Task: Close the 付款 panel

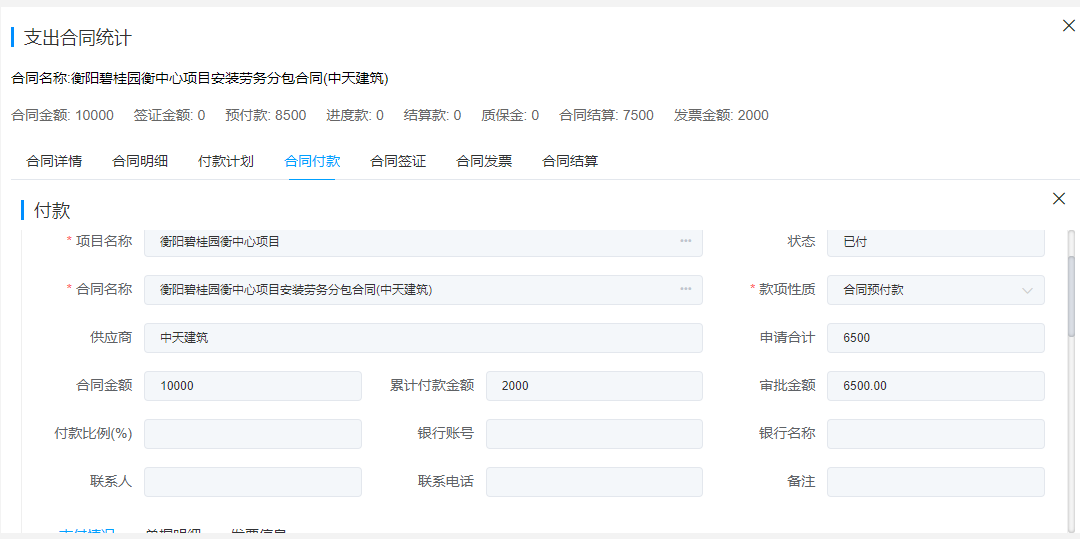Action: [x=1059, y=199]
